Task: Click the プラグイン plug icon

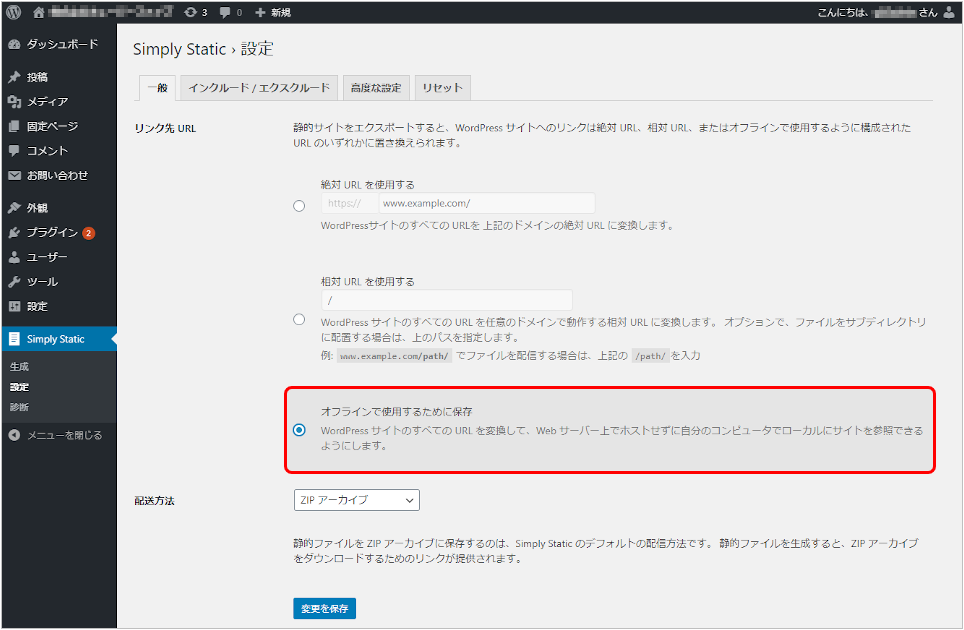Action: point(14,232)
